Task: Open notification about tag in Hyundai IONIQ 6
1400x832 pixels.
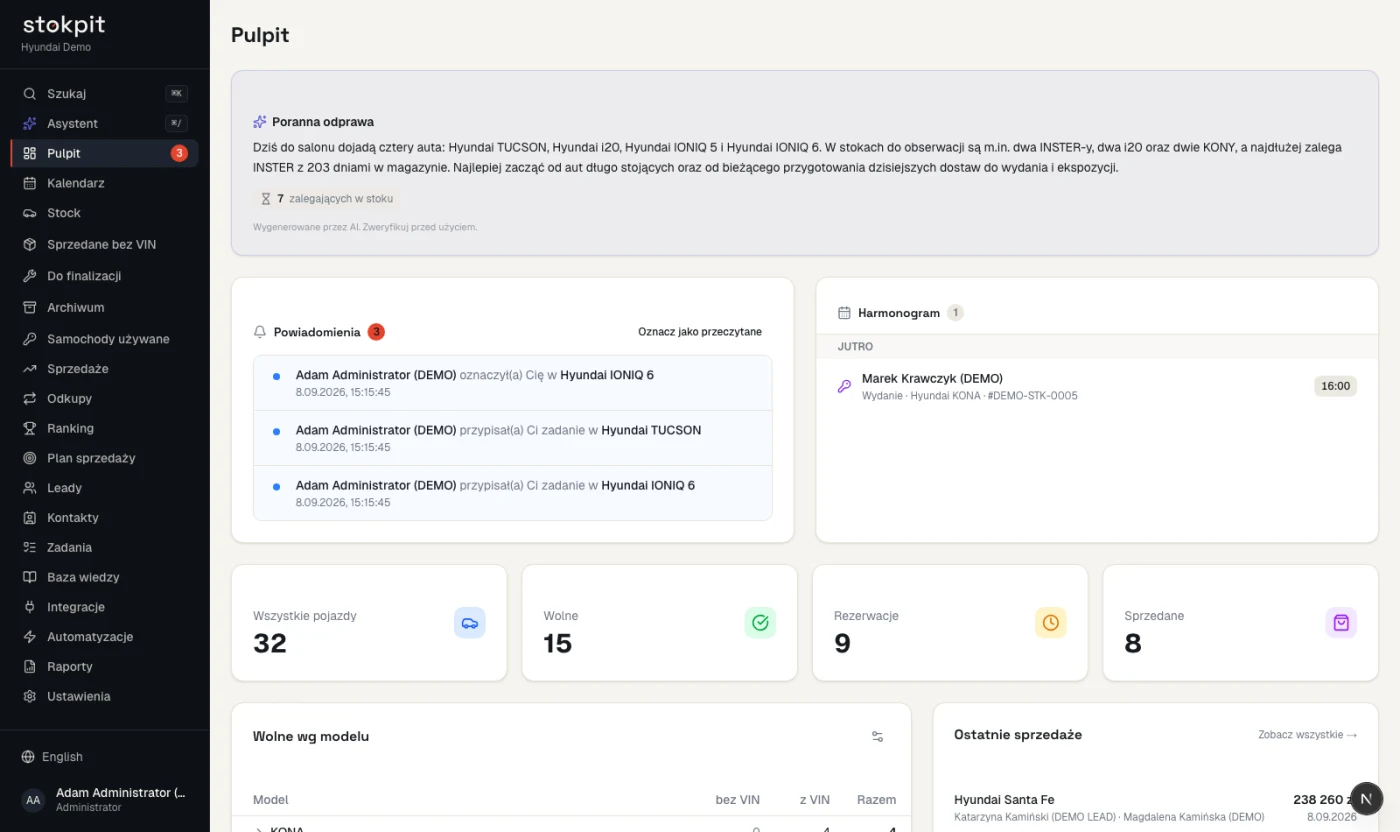Action: click(513, 383)
